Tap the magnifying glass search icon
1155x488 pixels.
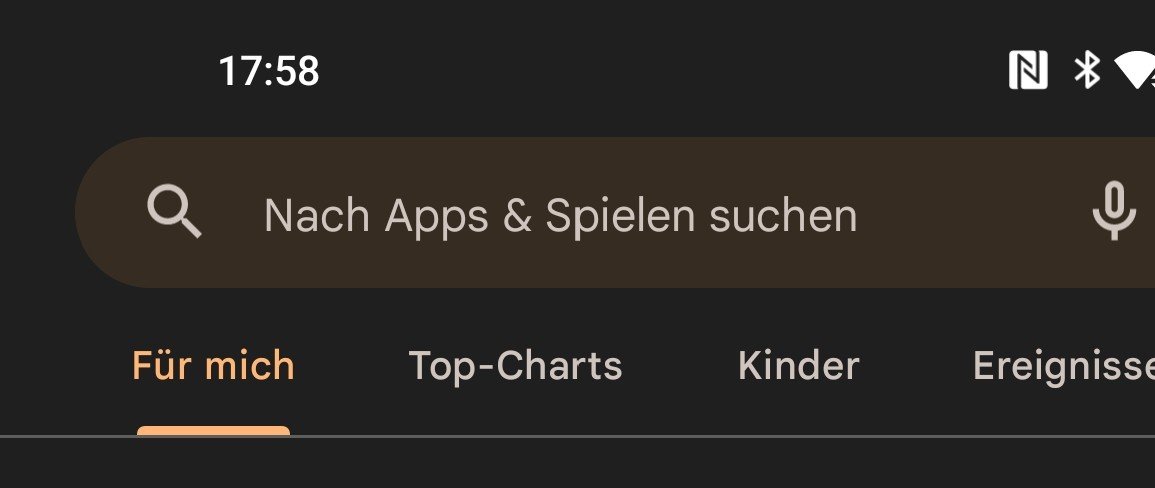tap(174, 211)
